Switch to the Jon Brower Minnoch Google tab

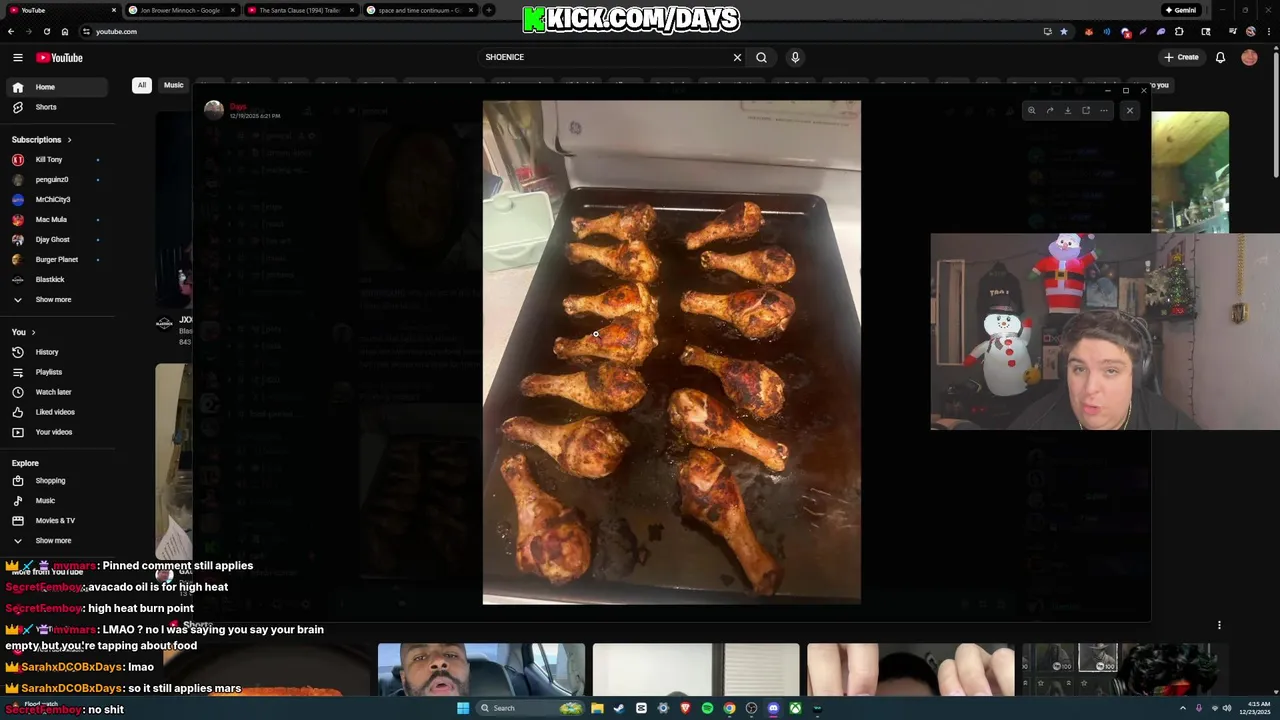[x=182, y=10]
